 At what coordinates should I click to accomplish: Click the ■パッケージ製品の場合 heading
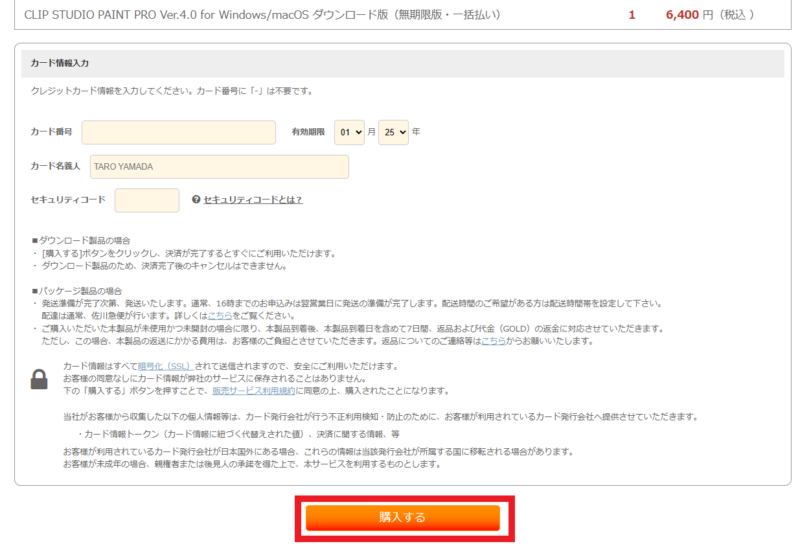click(x=77, y=291)
